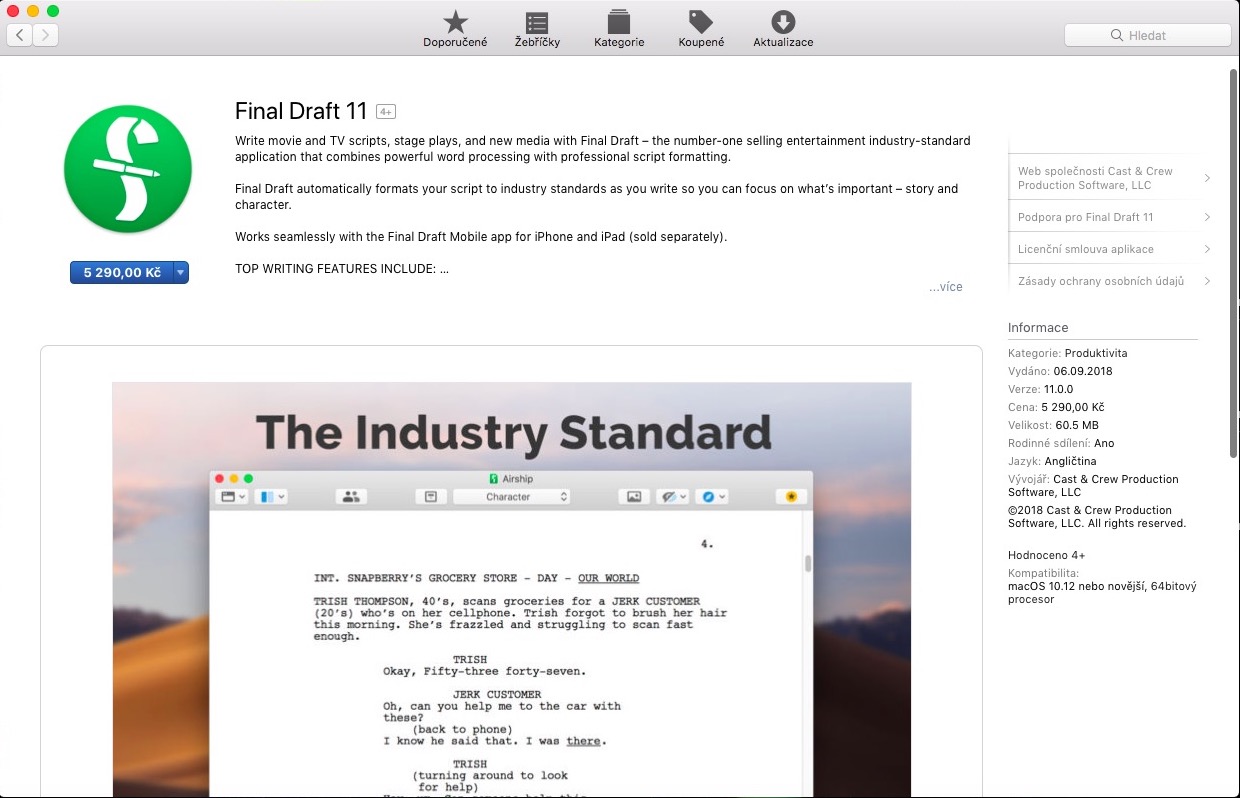Click the Hledat search input field

[1150, 35]
